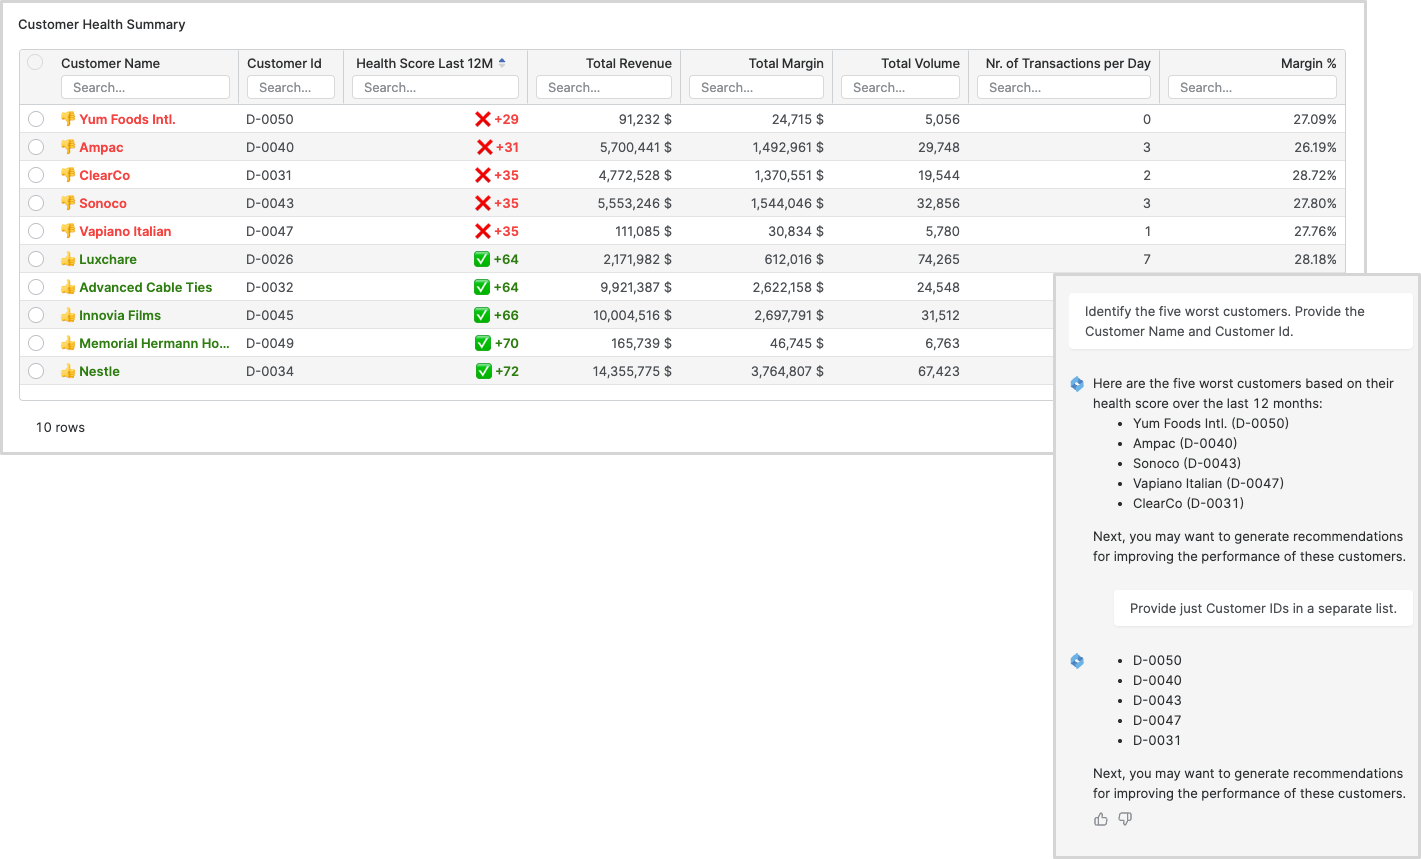
Task: Click assistant avatar icon beside first reply
Action: pyautogui.click(x=1077, y=384)
